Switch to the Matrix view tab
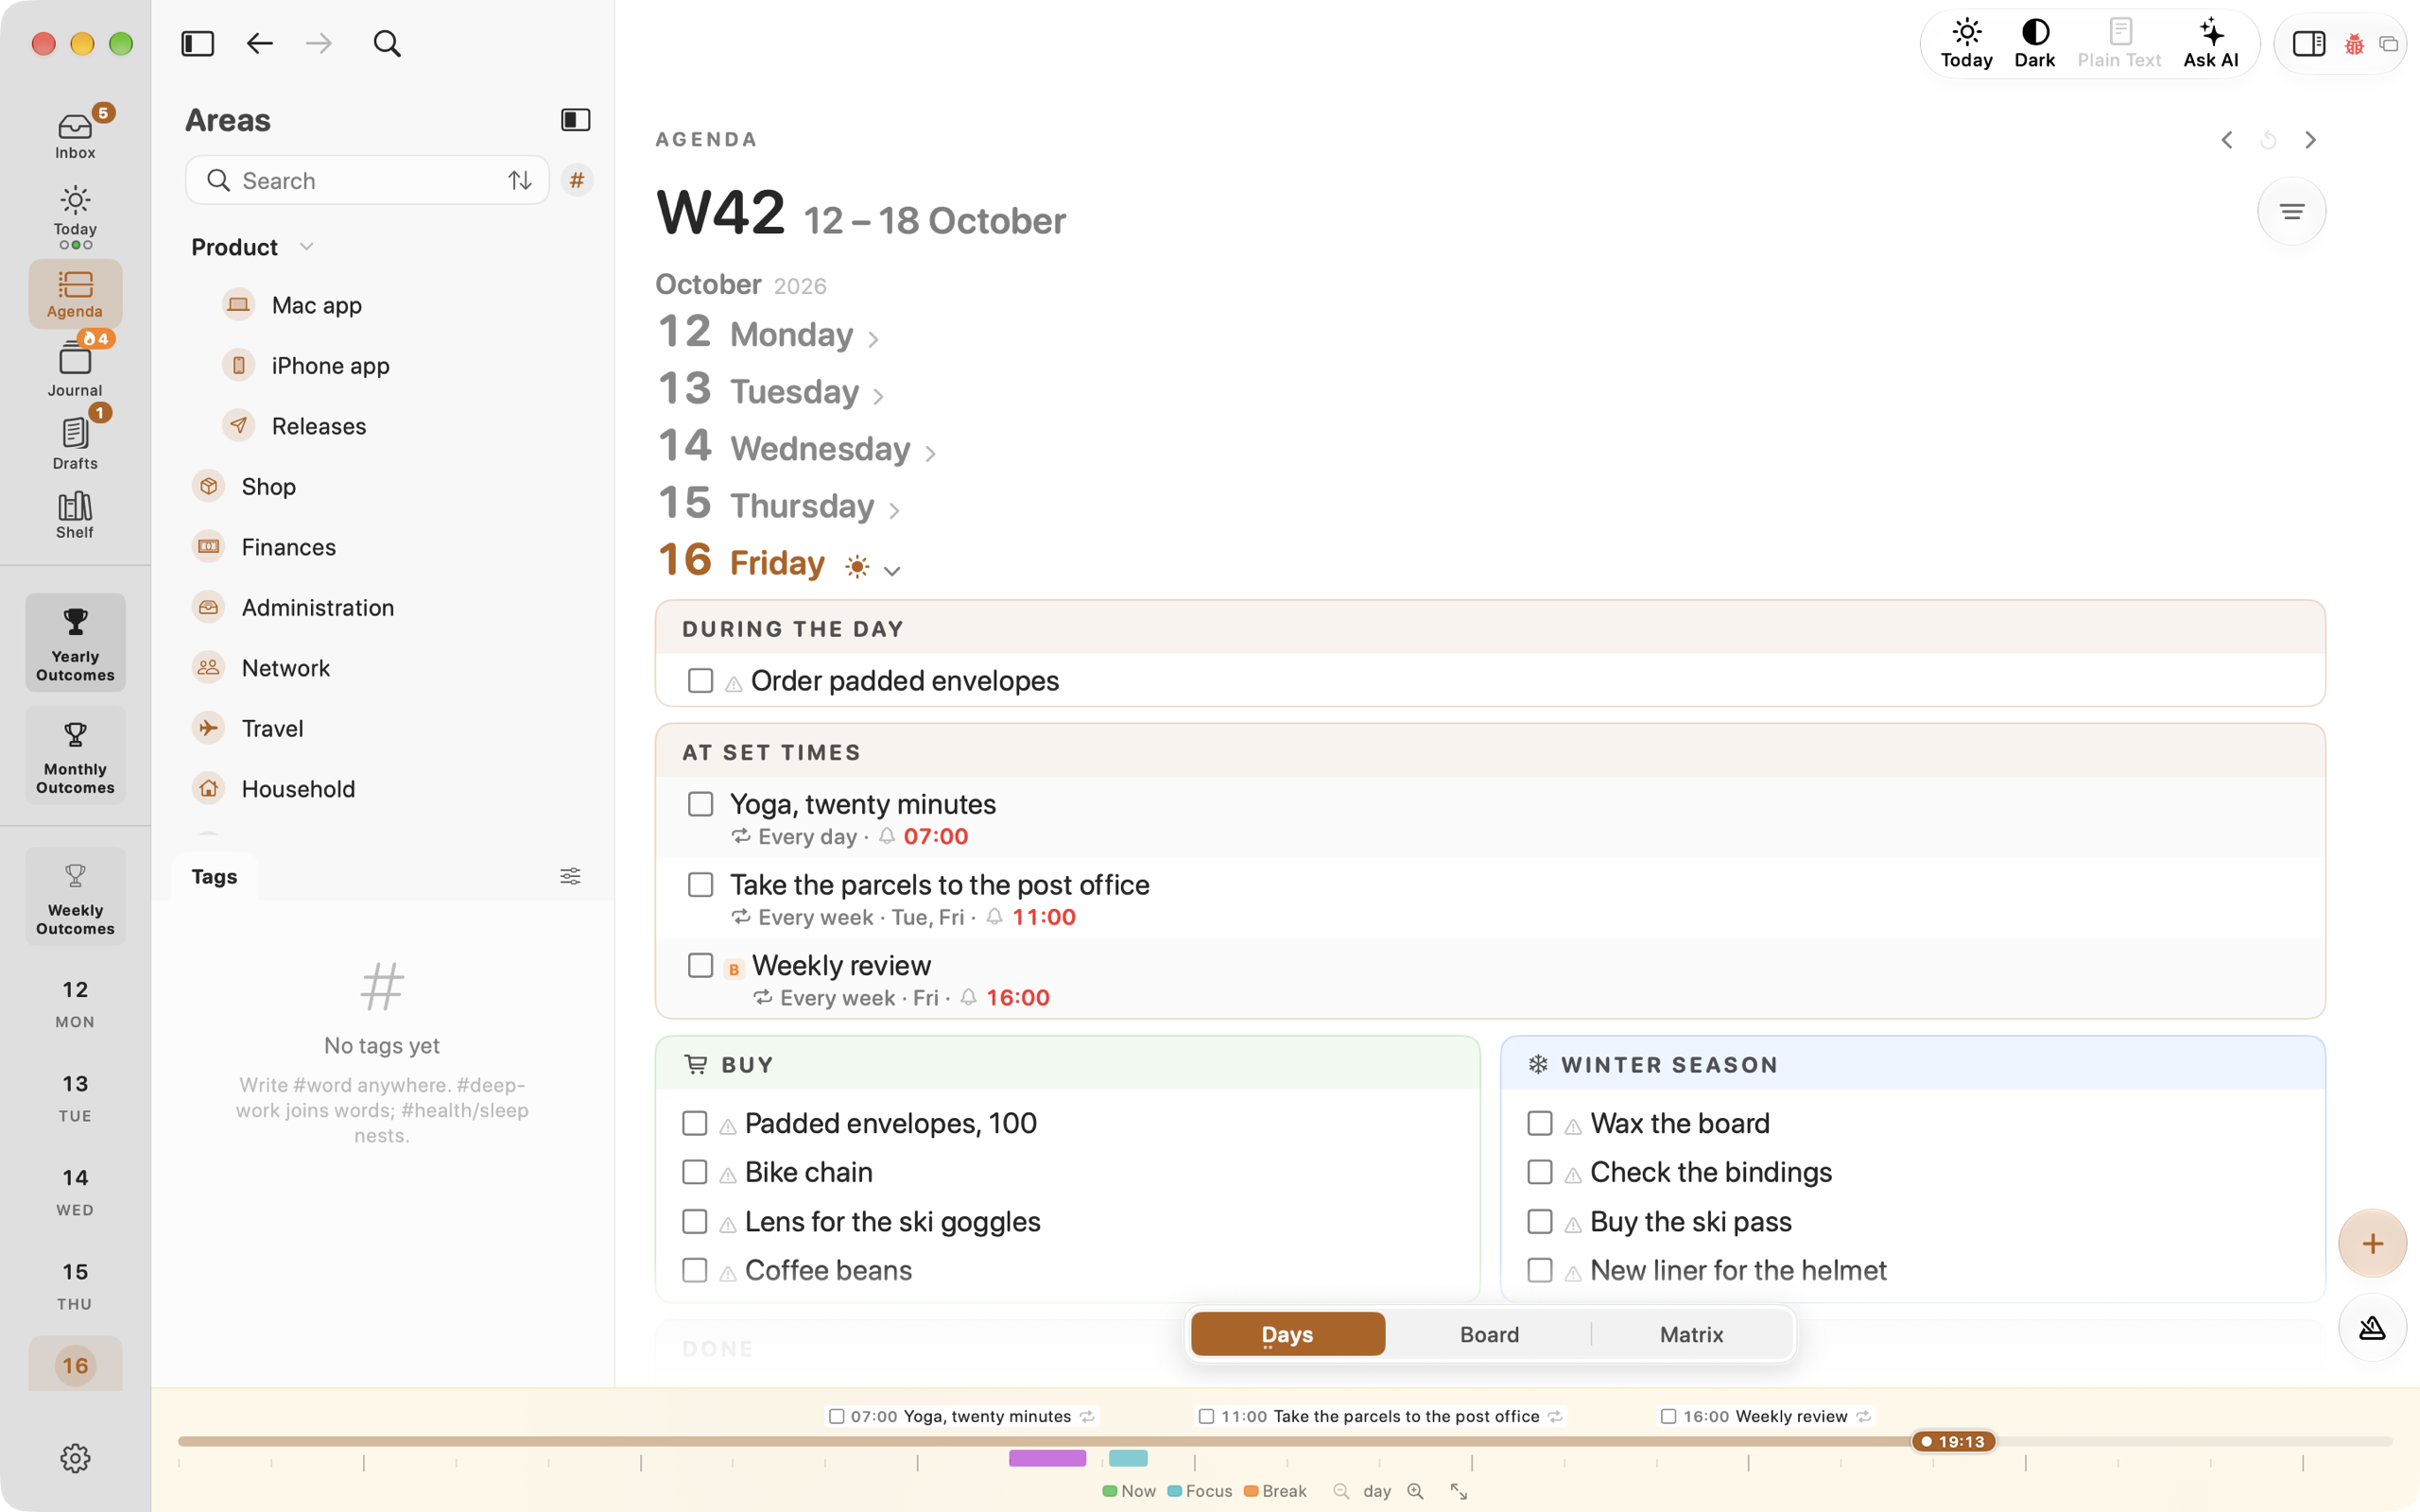Viewport: 2420px width, 1512px height. point(1691,1334)
